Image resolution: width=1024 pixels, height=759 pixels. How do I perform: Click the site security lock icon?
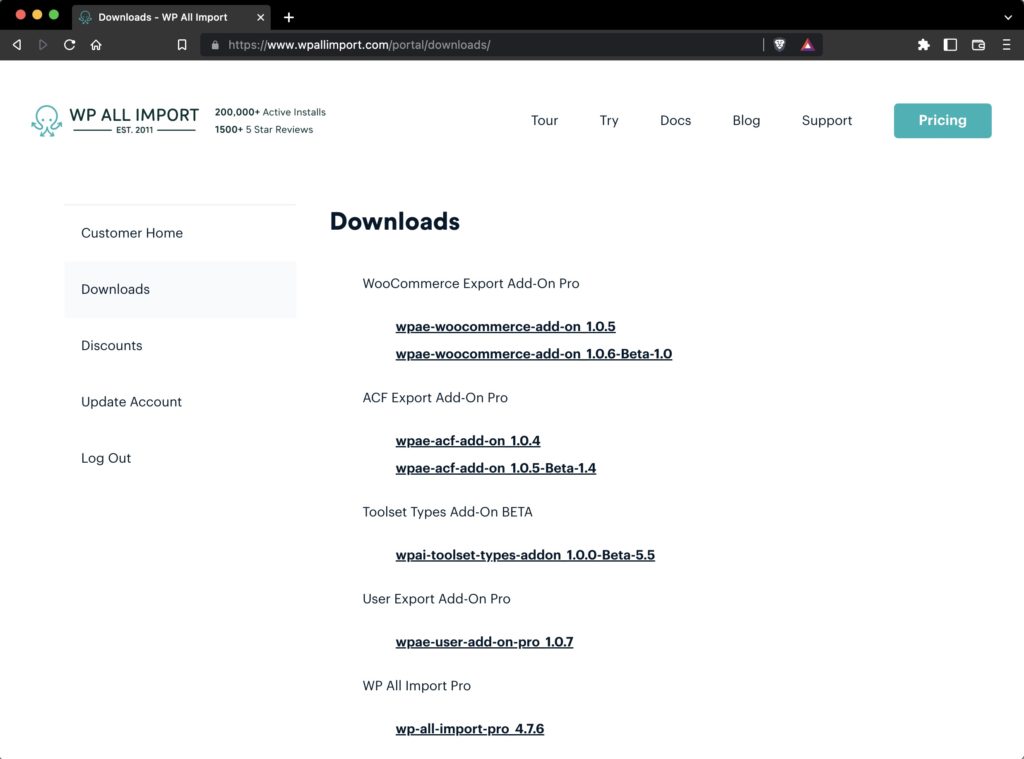[x=215, y=44]
